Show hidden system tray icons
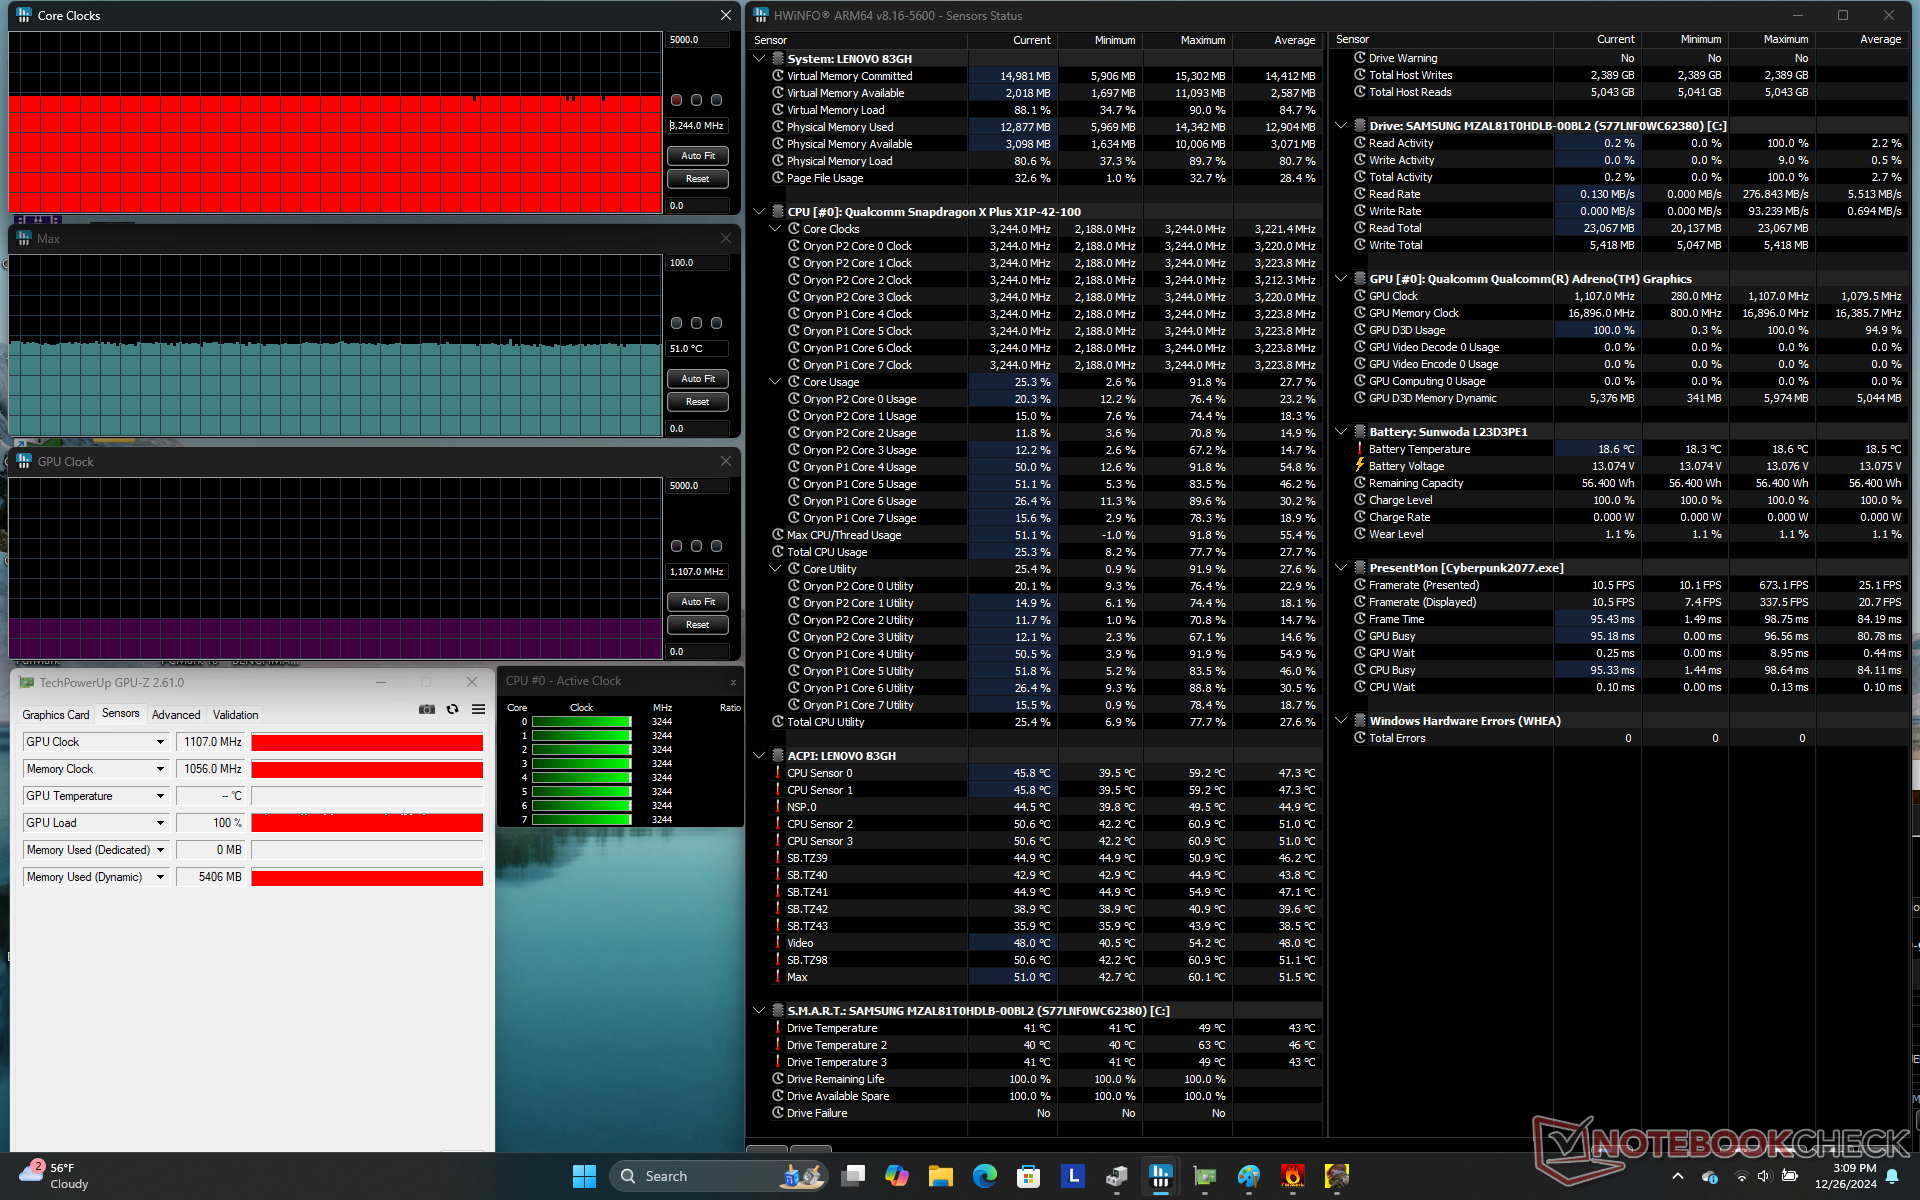Image resolution: width=1920 pixels, height=1200 pixels. click(x=1678, y=1176)
